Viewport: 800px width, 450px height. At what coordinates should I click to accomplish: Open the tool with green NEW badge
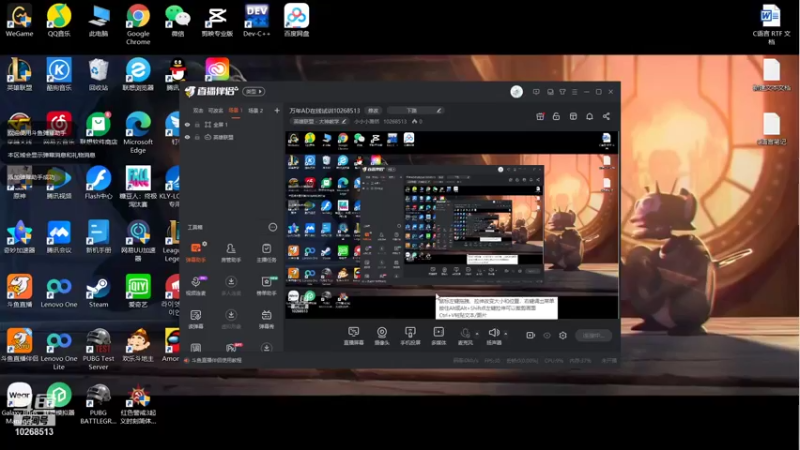266,286
